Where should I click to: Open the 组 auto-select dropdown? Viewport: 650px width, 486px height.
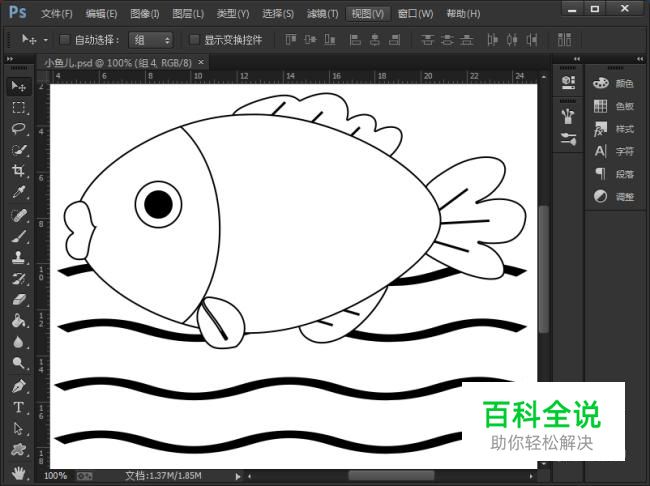(x=151, y=40)
